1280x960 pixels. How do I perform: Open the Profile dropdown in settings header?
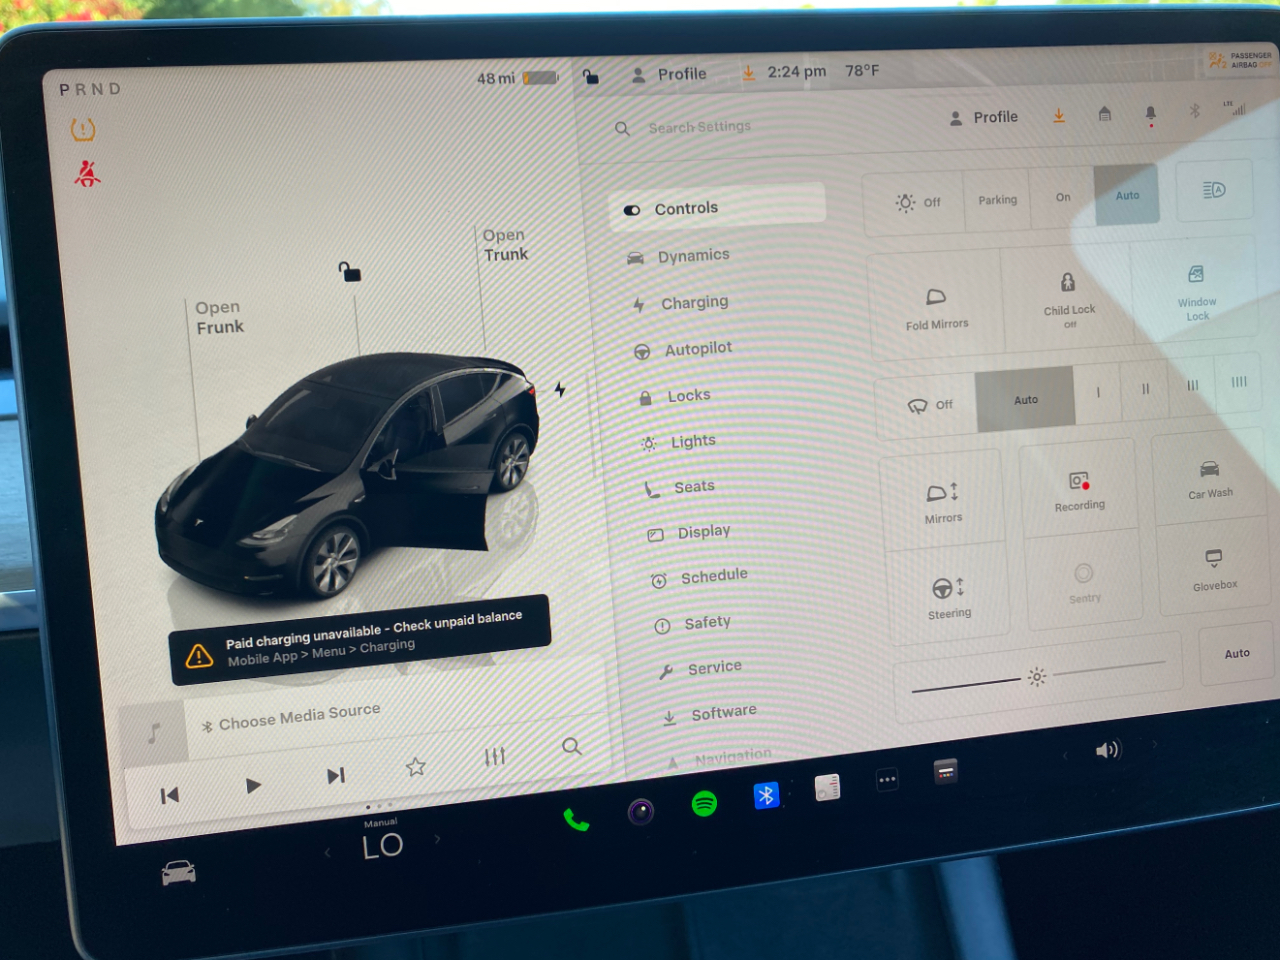tap(983, 117)
